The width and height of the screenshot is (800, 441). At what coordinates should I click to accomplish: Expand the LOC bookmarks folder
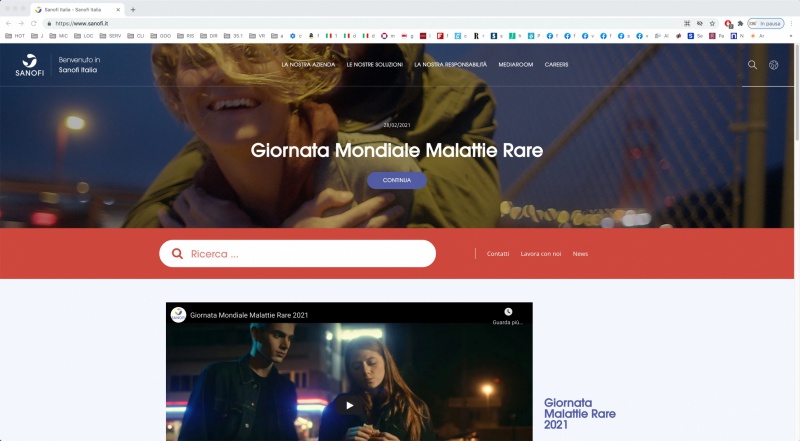(x=85, y=36)
